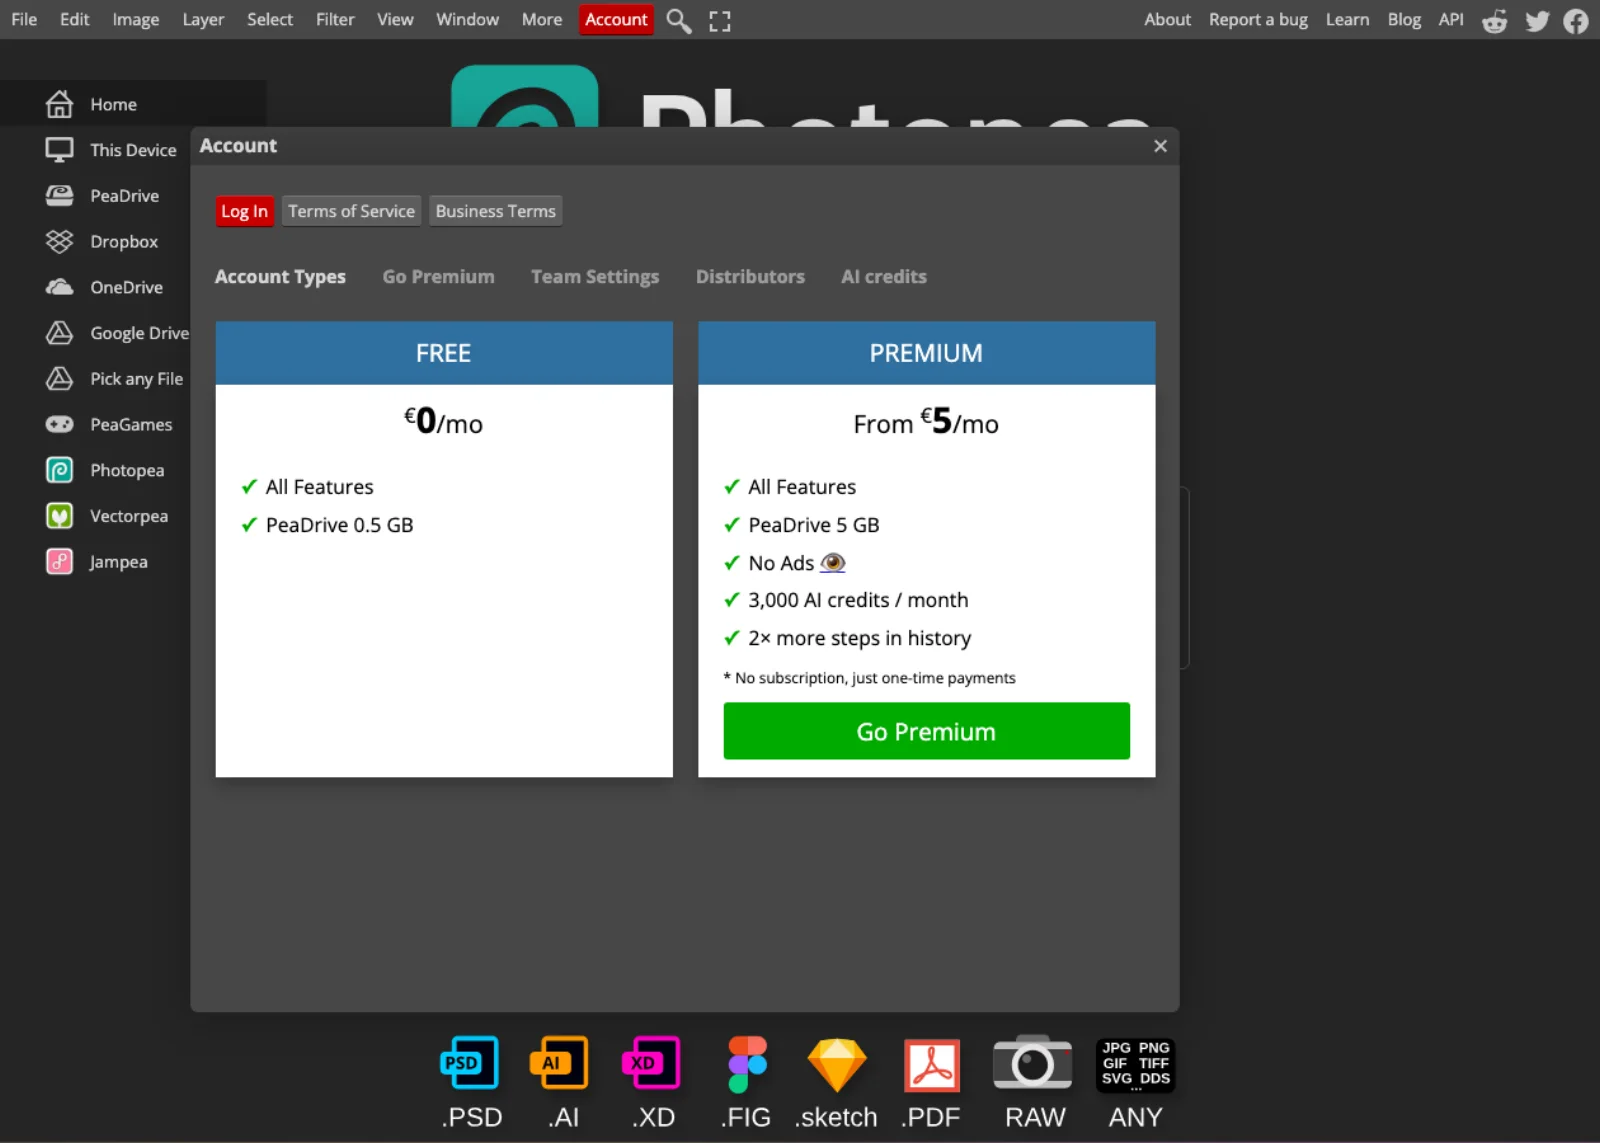Viewport: 1600px width, 1143px height.
Task: Click '2× more steps in history' text
Action: (860, 638)
